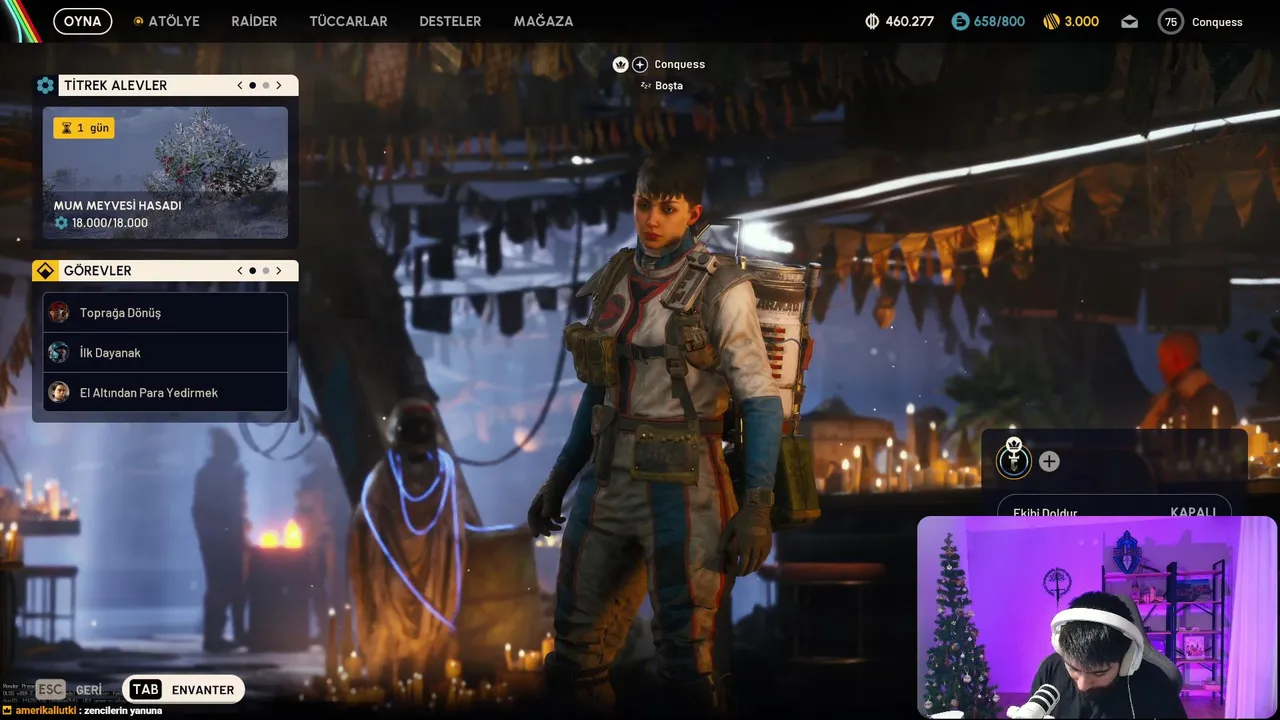Select first Titrek Alevler page dot
Viewport: 1280px width, 720px height.
(x=252, y=85)
